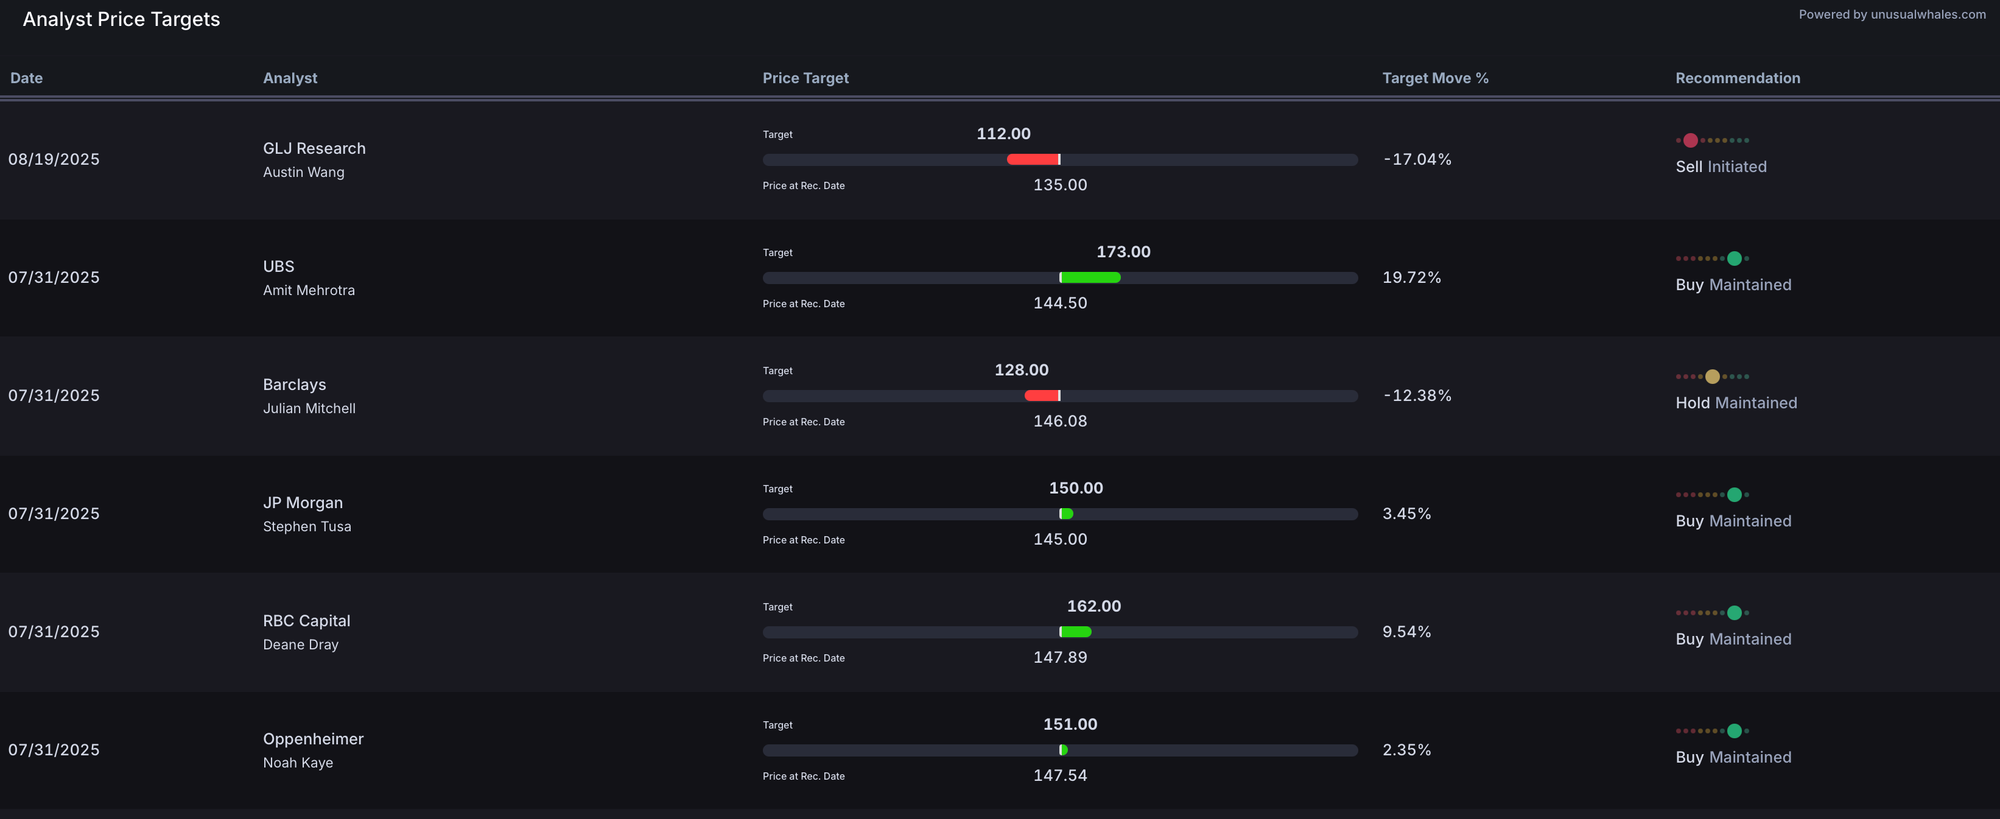The height and width of the screenshot is (819, 2000).
Task: Click the -12.38% target move
Action: click(1417, 395)
